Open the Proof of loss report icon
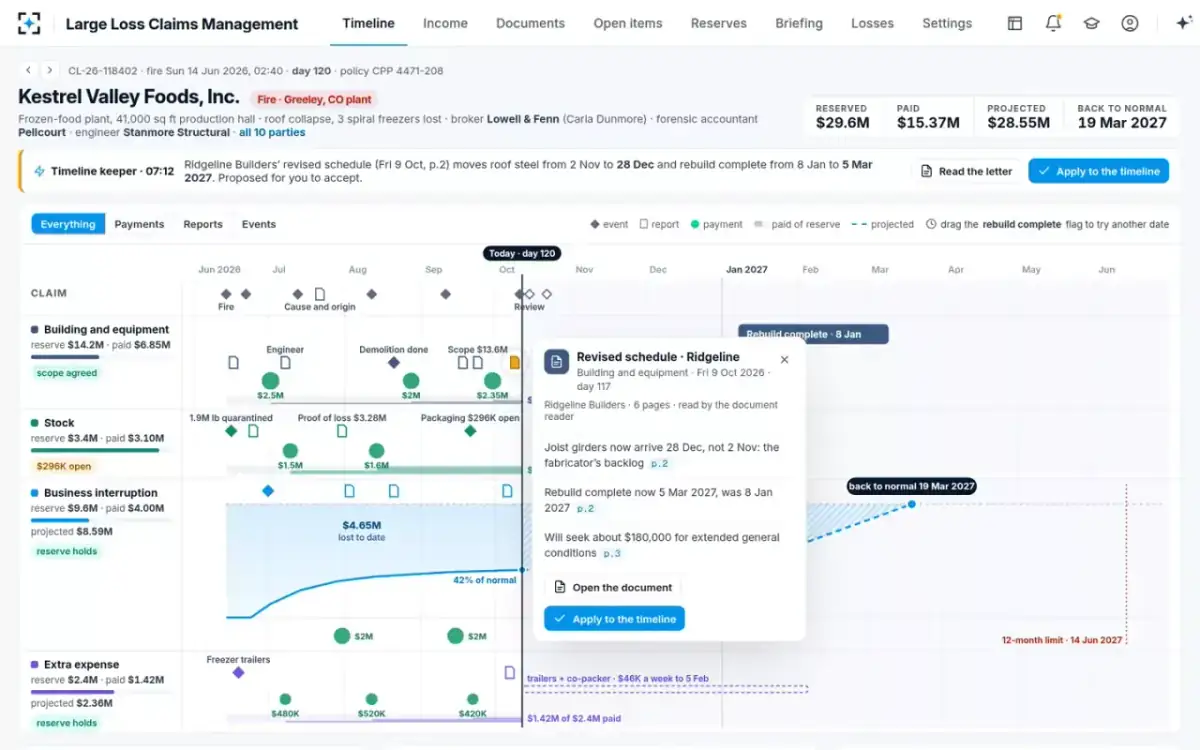1200x750 pixels. click(342, 431)
